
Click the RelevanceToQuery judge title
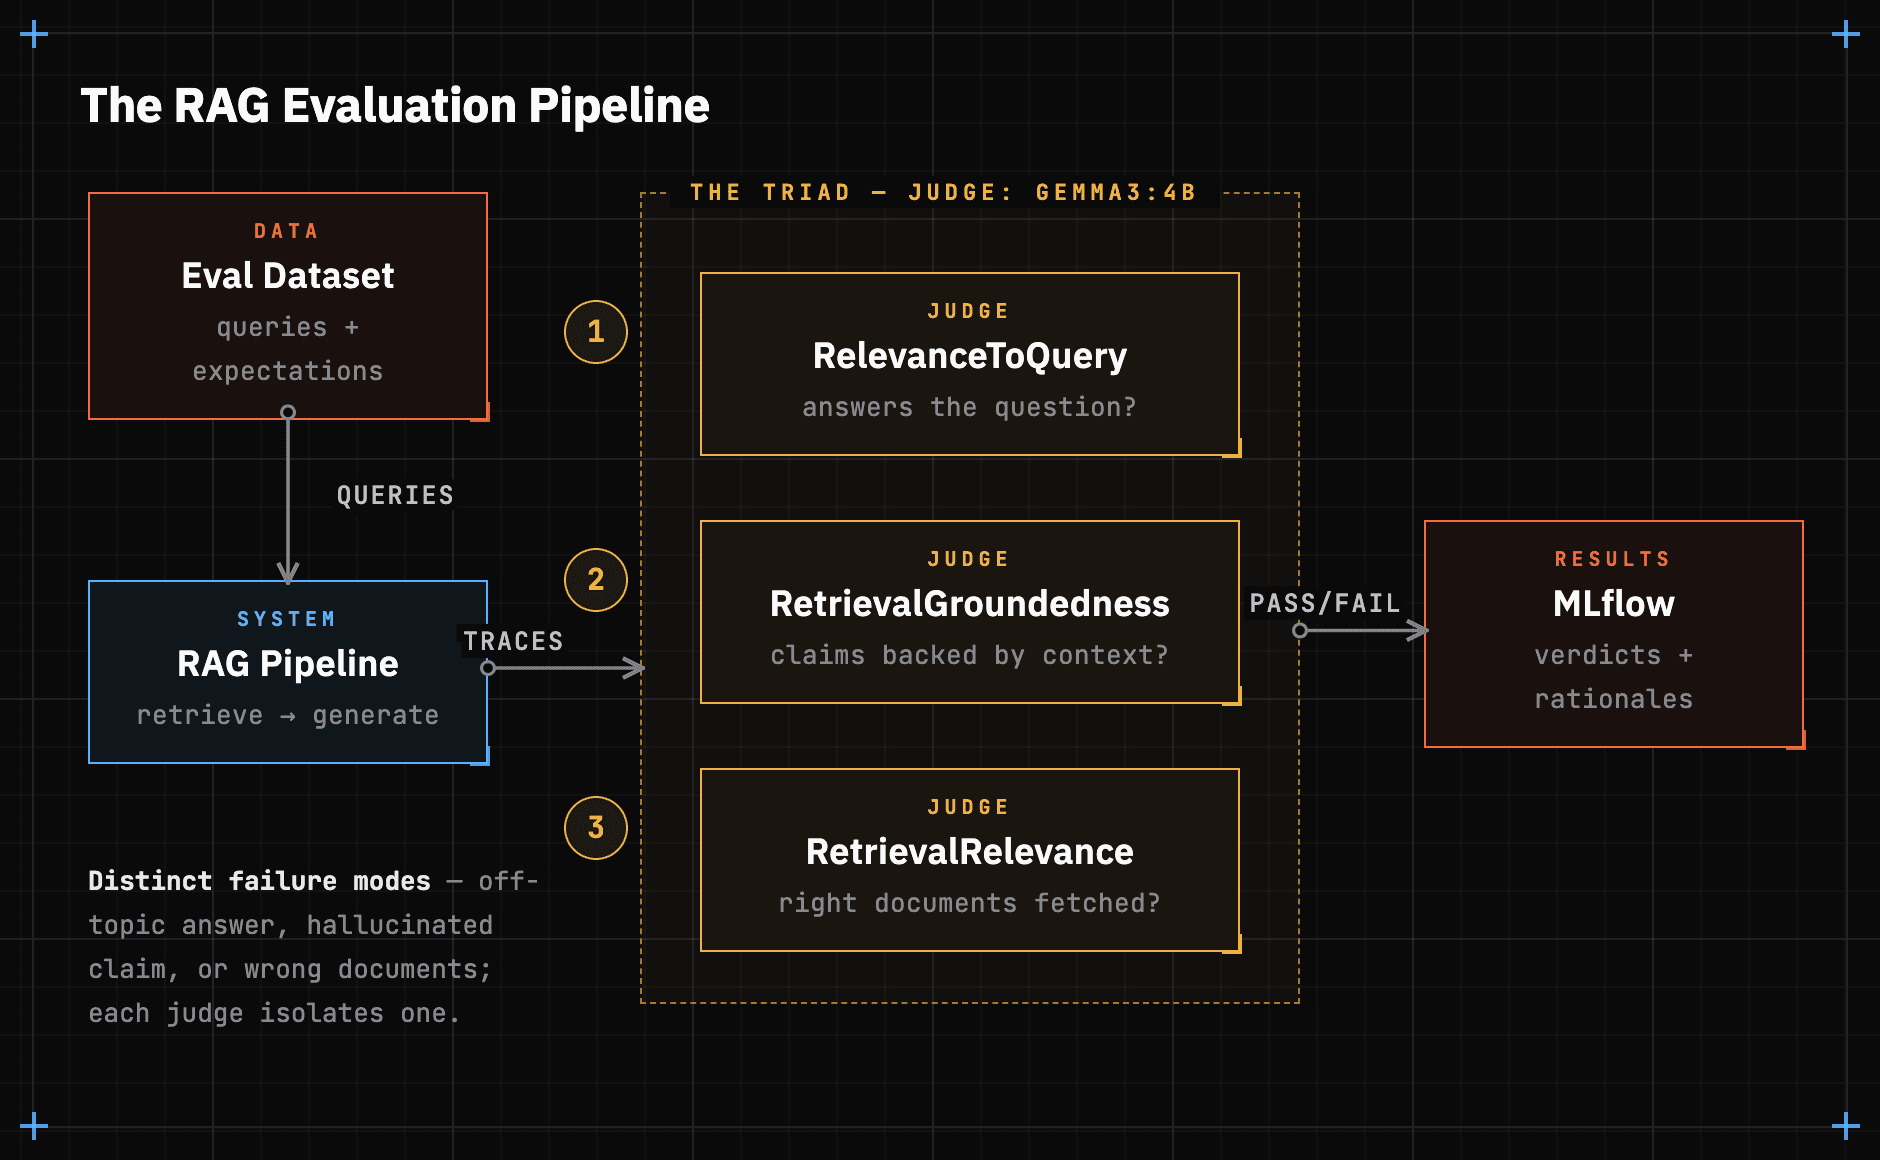[x=970, y=356]
